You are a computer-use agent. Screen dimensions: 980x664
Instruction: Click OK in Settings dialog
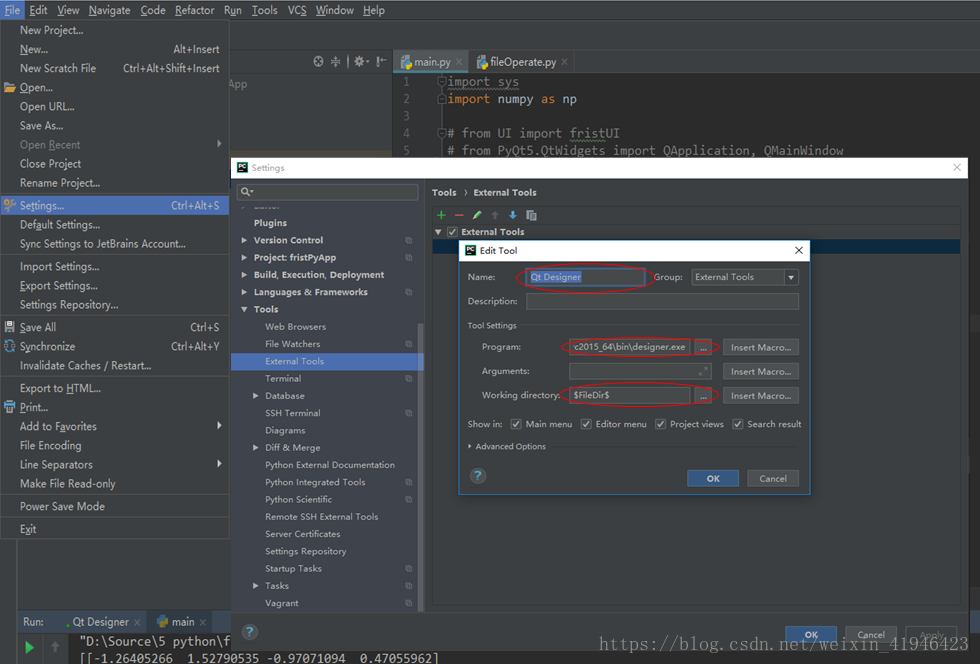[x=811, y=635]
